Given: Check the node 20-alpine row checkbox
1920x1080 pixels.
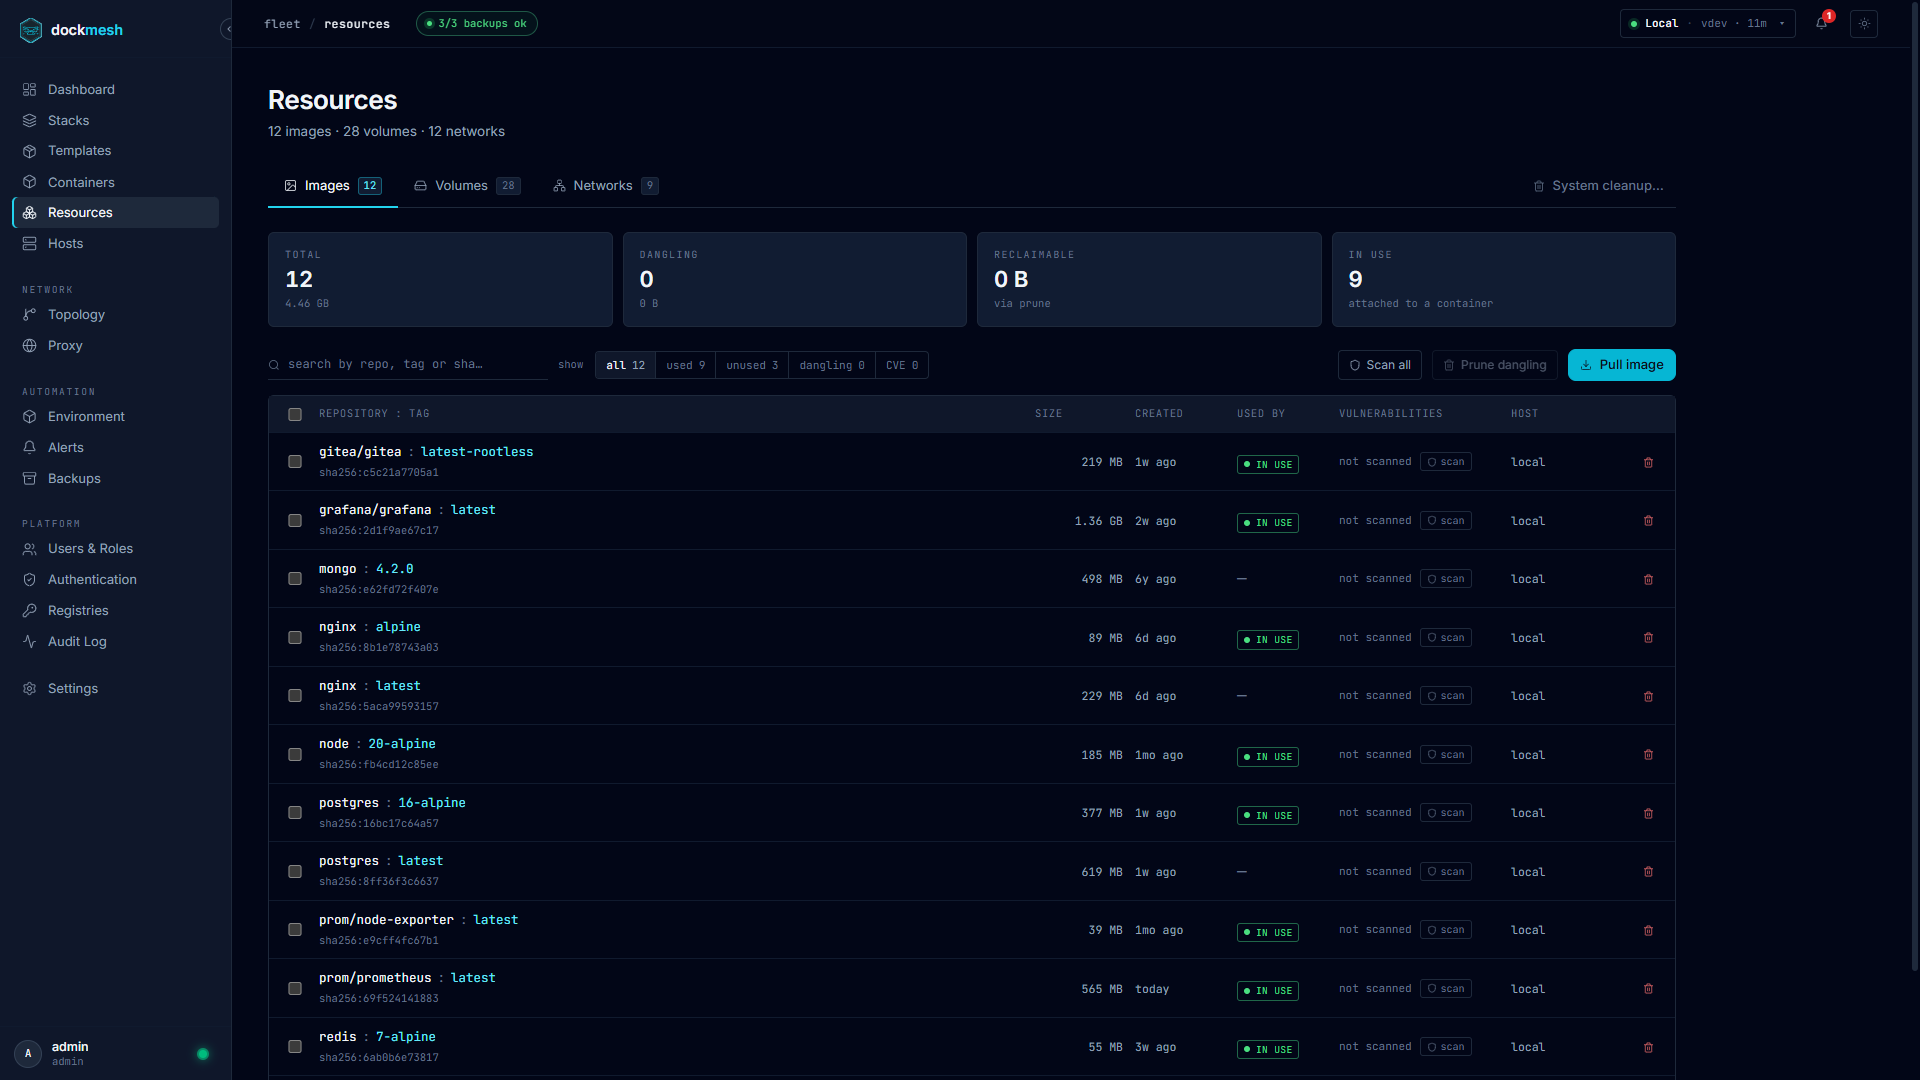Looking at the screenshot, I should [x=295, y=755].
